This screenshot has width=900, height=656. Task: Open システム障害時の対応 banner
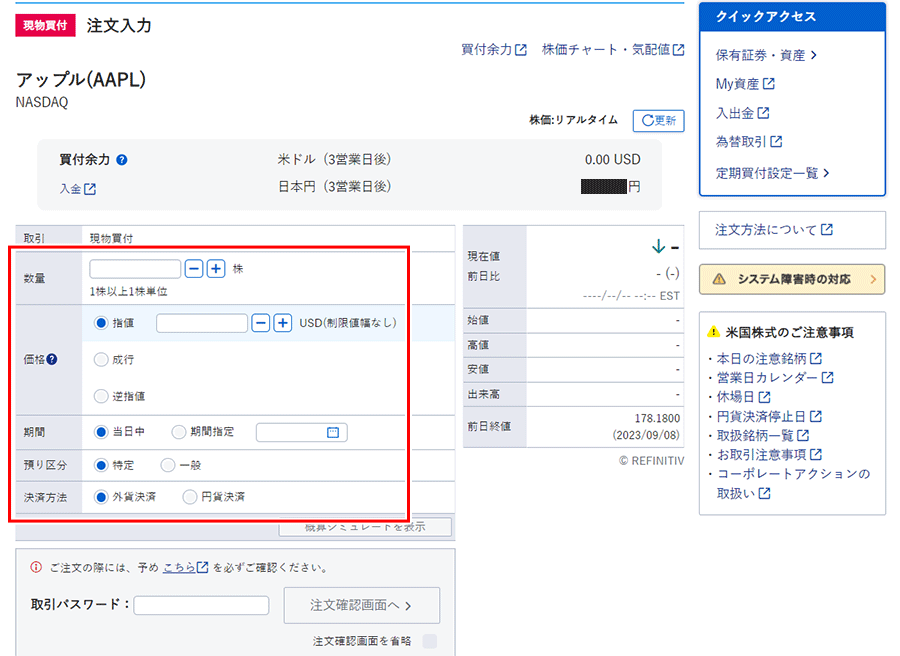point(792,280)
